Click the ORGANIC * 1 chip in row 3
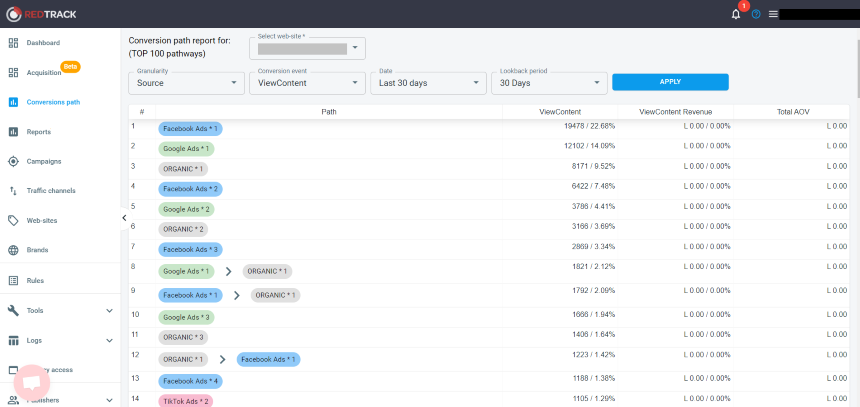The height and width of the screenshot is (407, 860). (x=183, y=169)
